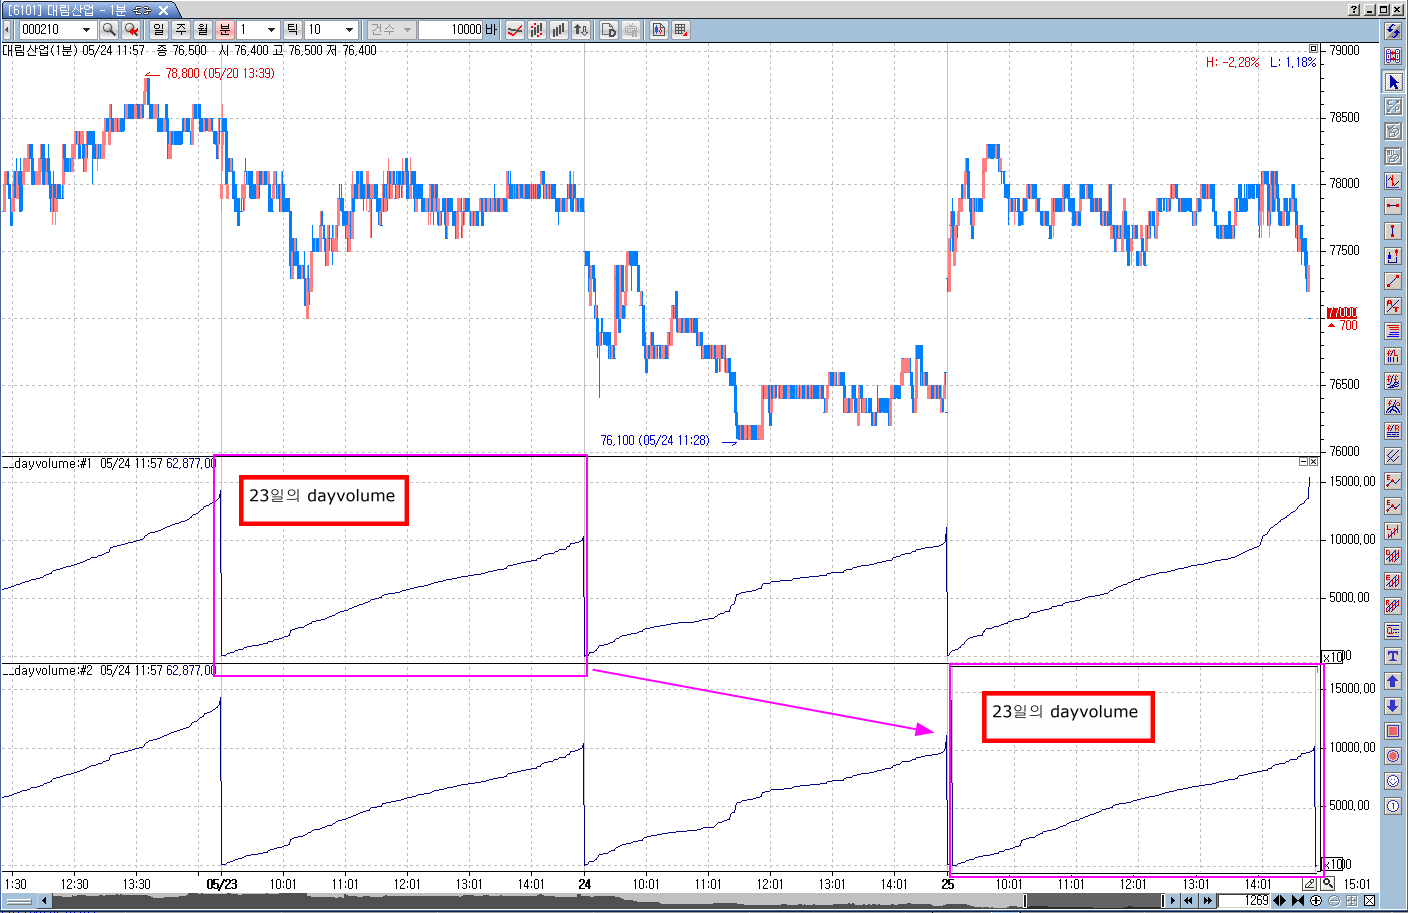Click the bar count field showing 10000
This screenshot has width=1408, height=913.
[451, 30]
